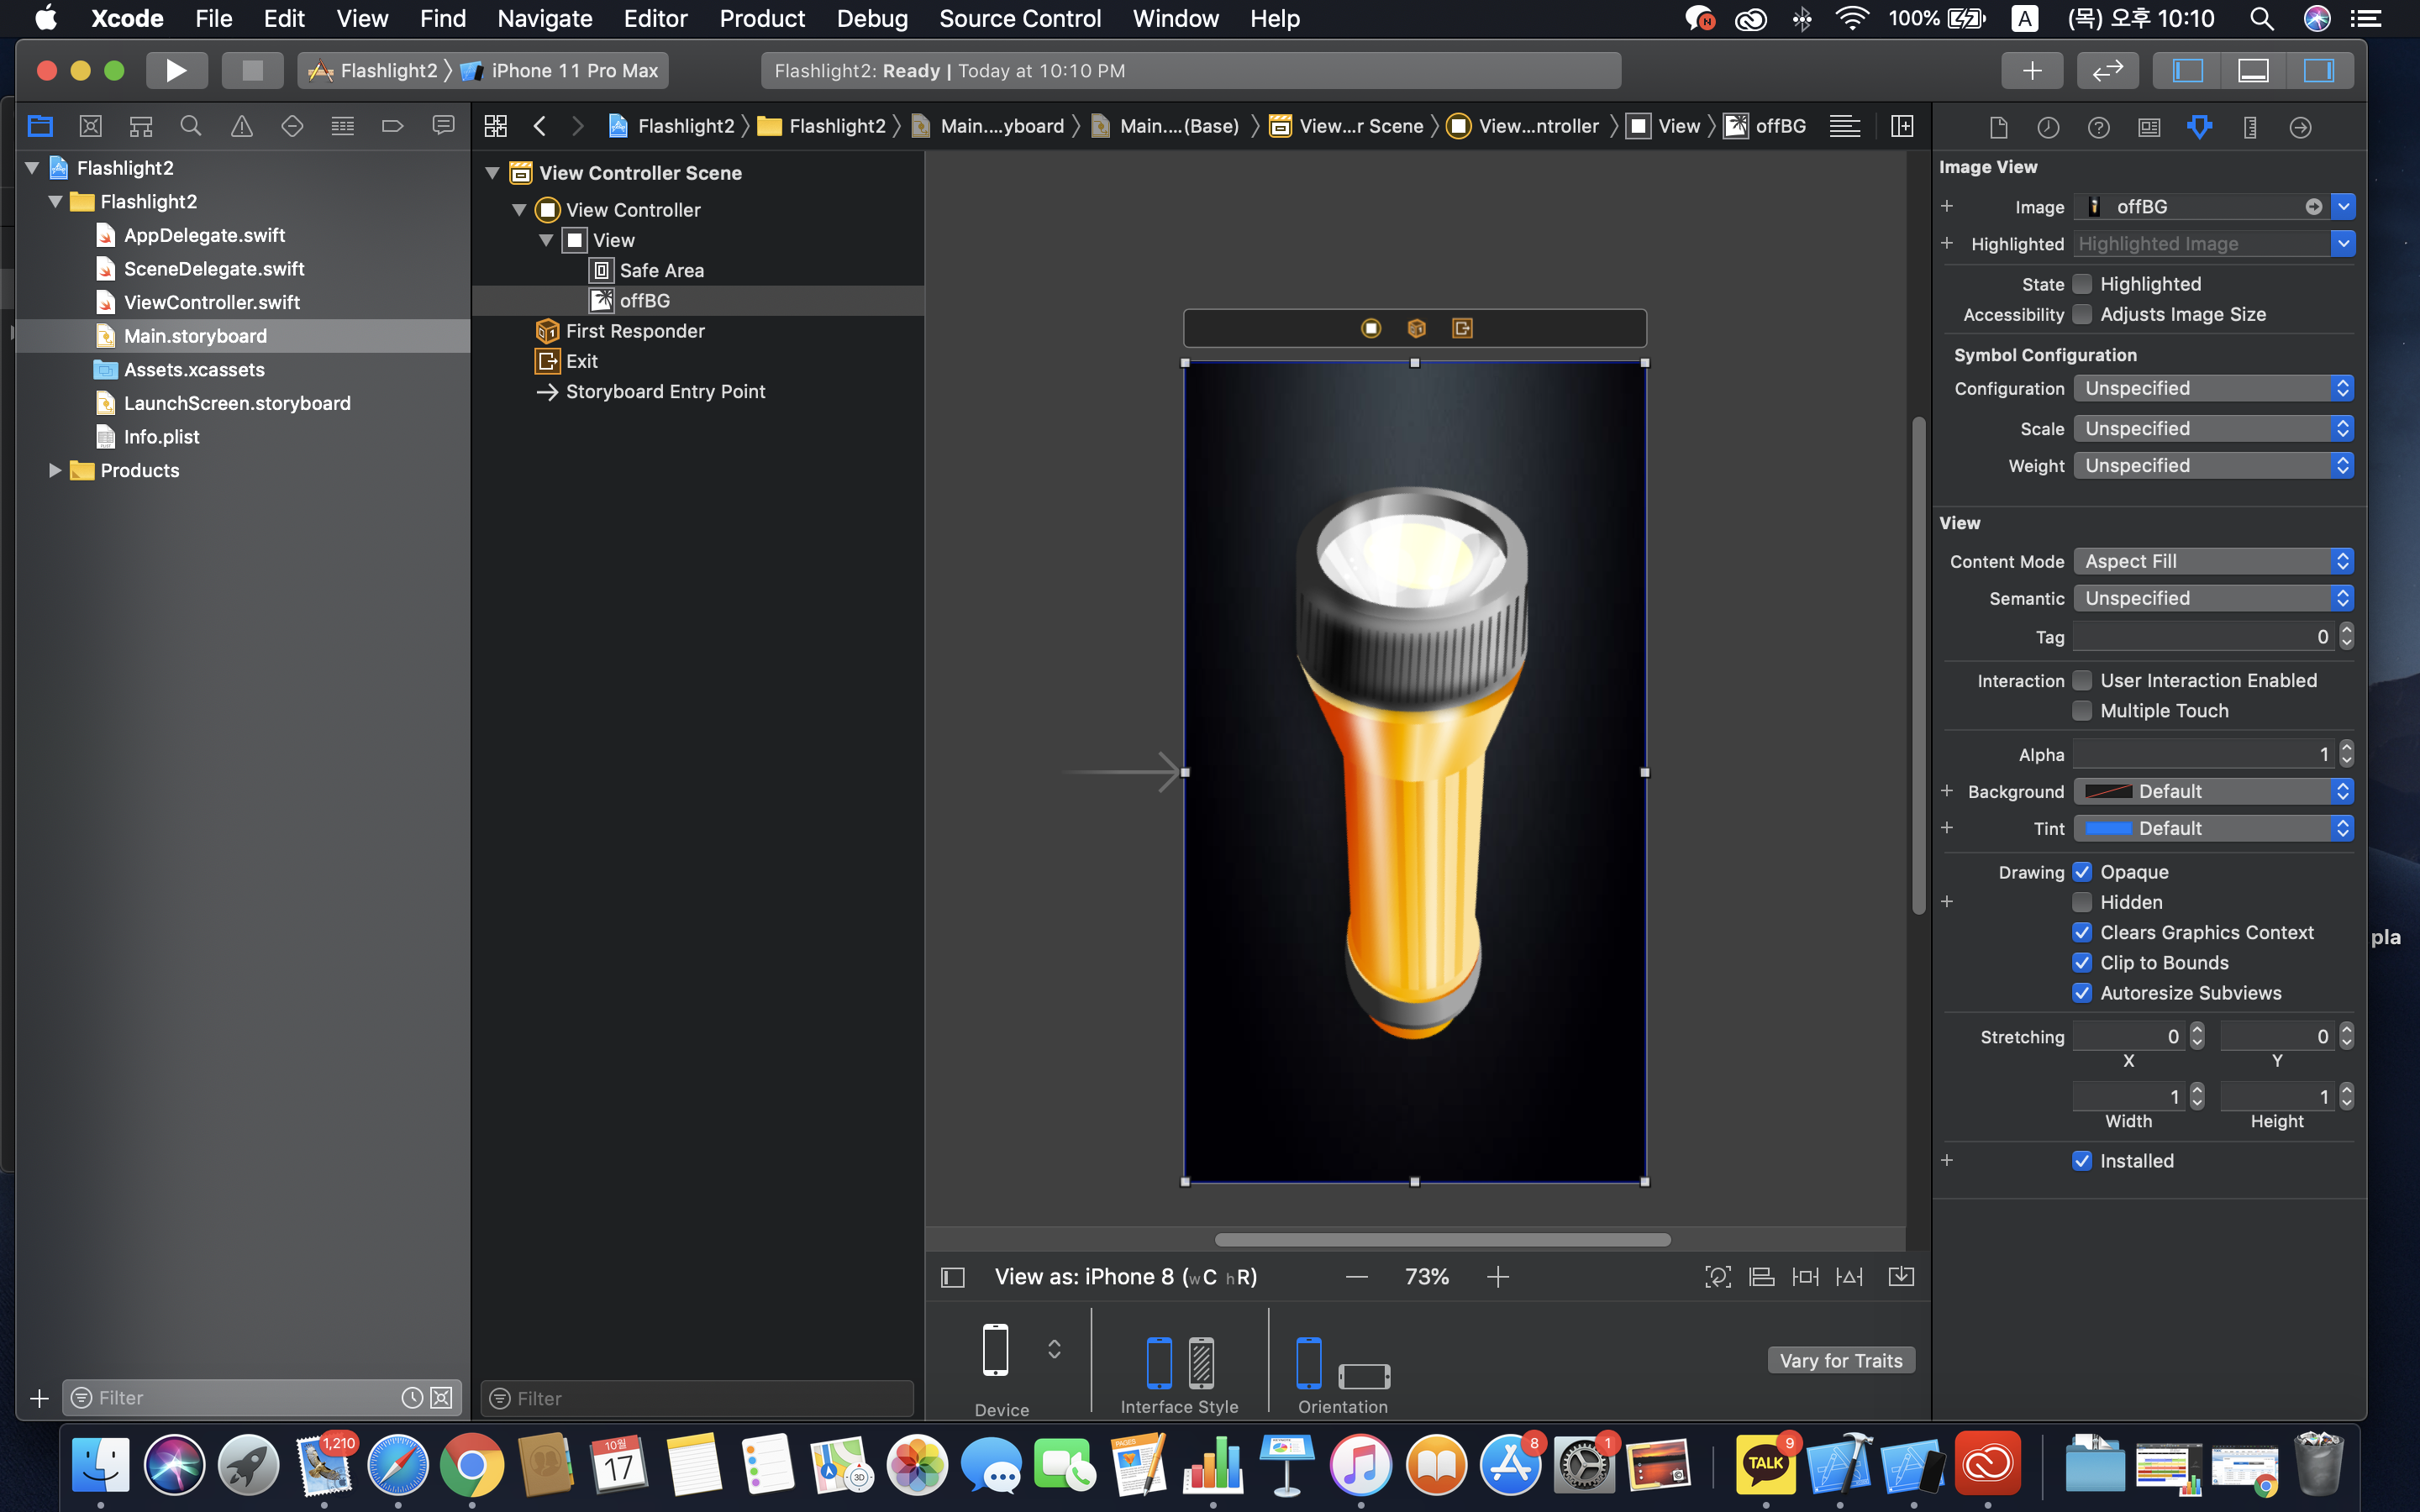Click the Tag input field
Image resolution: width=2420 pixels, height=1512 pixels.
coord(2203,637)
